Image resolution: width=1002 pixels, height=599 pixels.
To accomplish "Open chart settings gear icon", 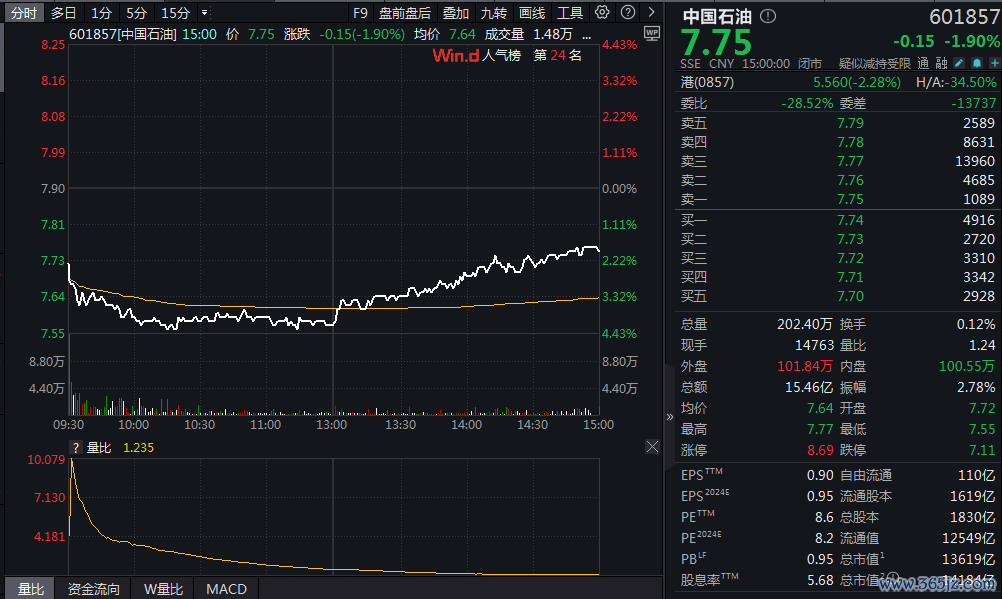I will [x=601, y=13].
